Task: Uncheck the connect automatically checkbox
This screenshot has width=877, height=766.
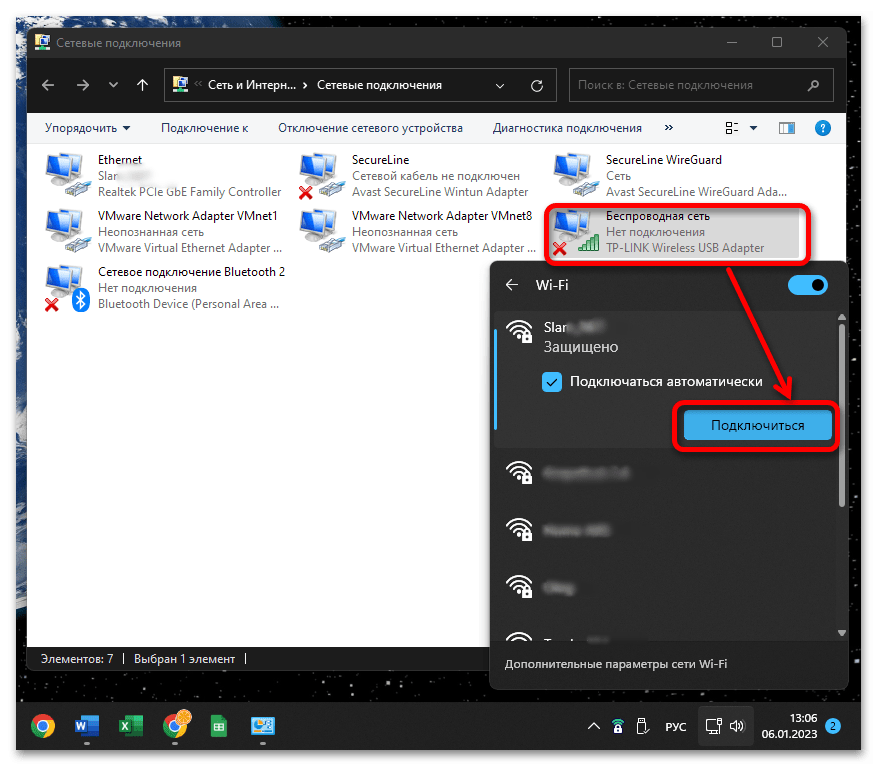Action: coord(551,382)
